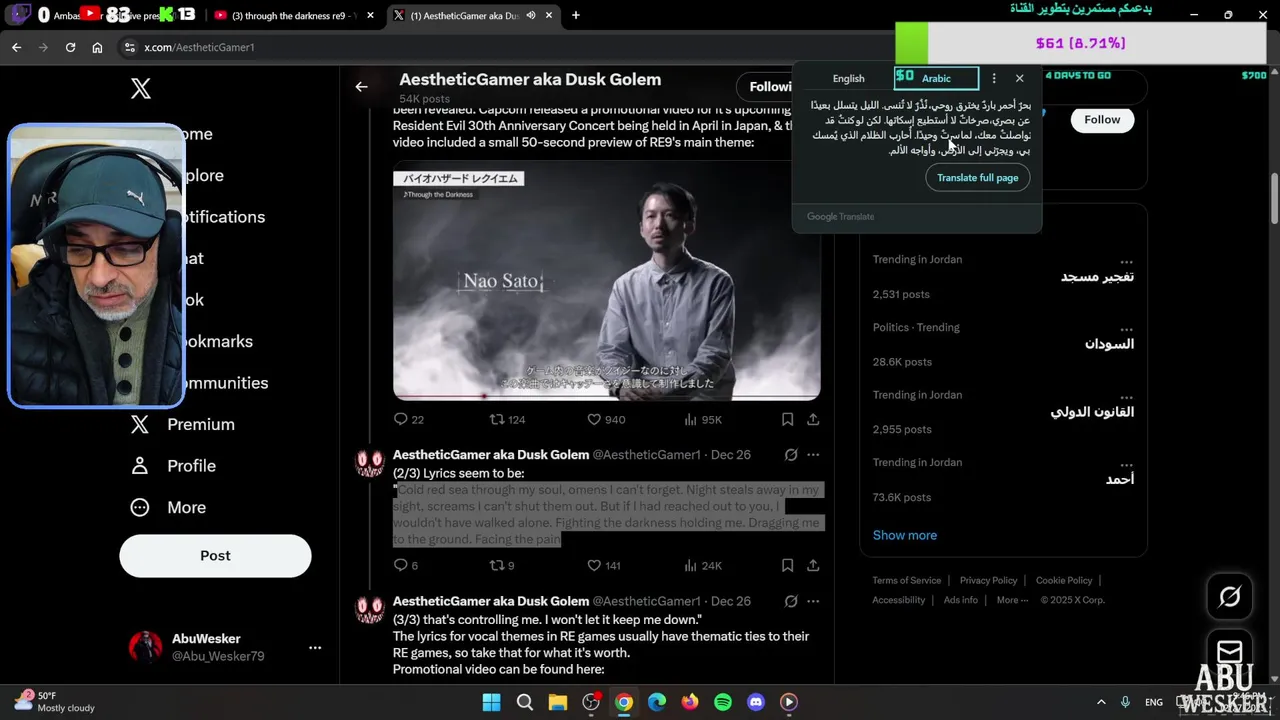Open the floating messages envelope button
This screenshot has height=720, width=1280.
click(x=1229, y=652)
